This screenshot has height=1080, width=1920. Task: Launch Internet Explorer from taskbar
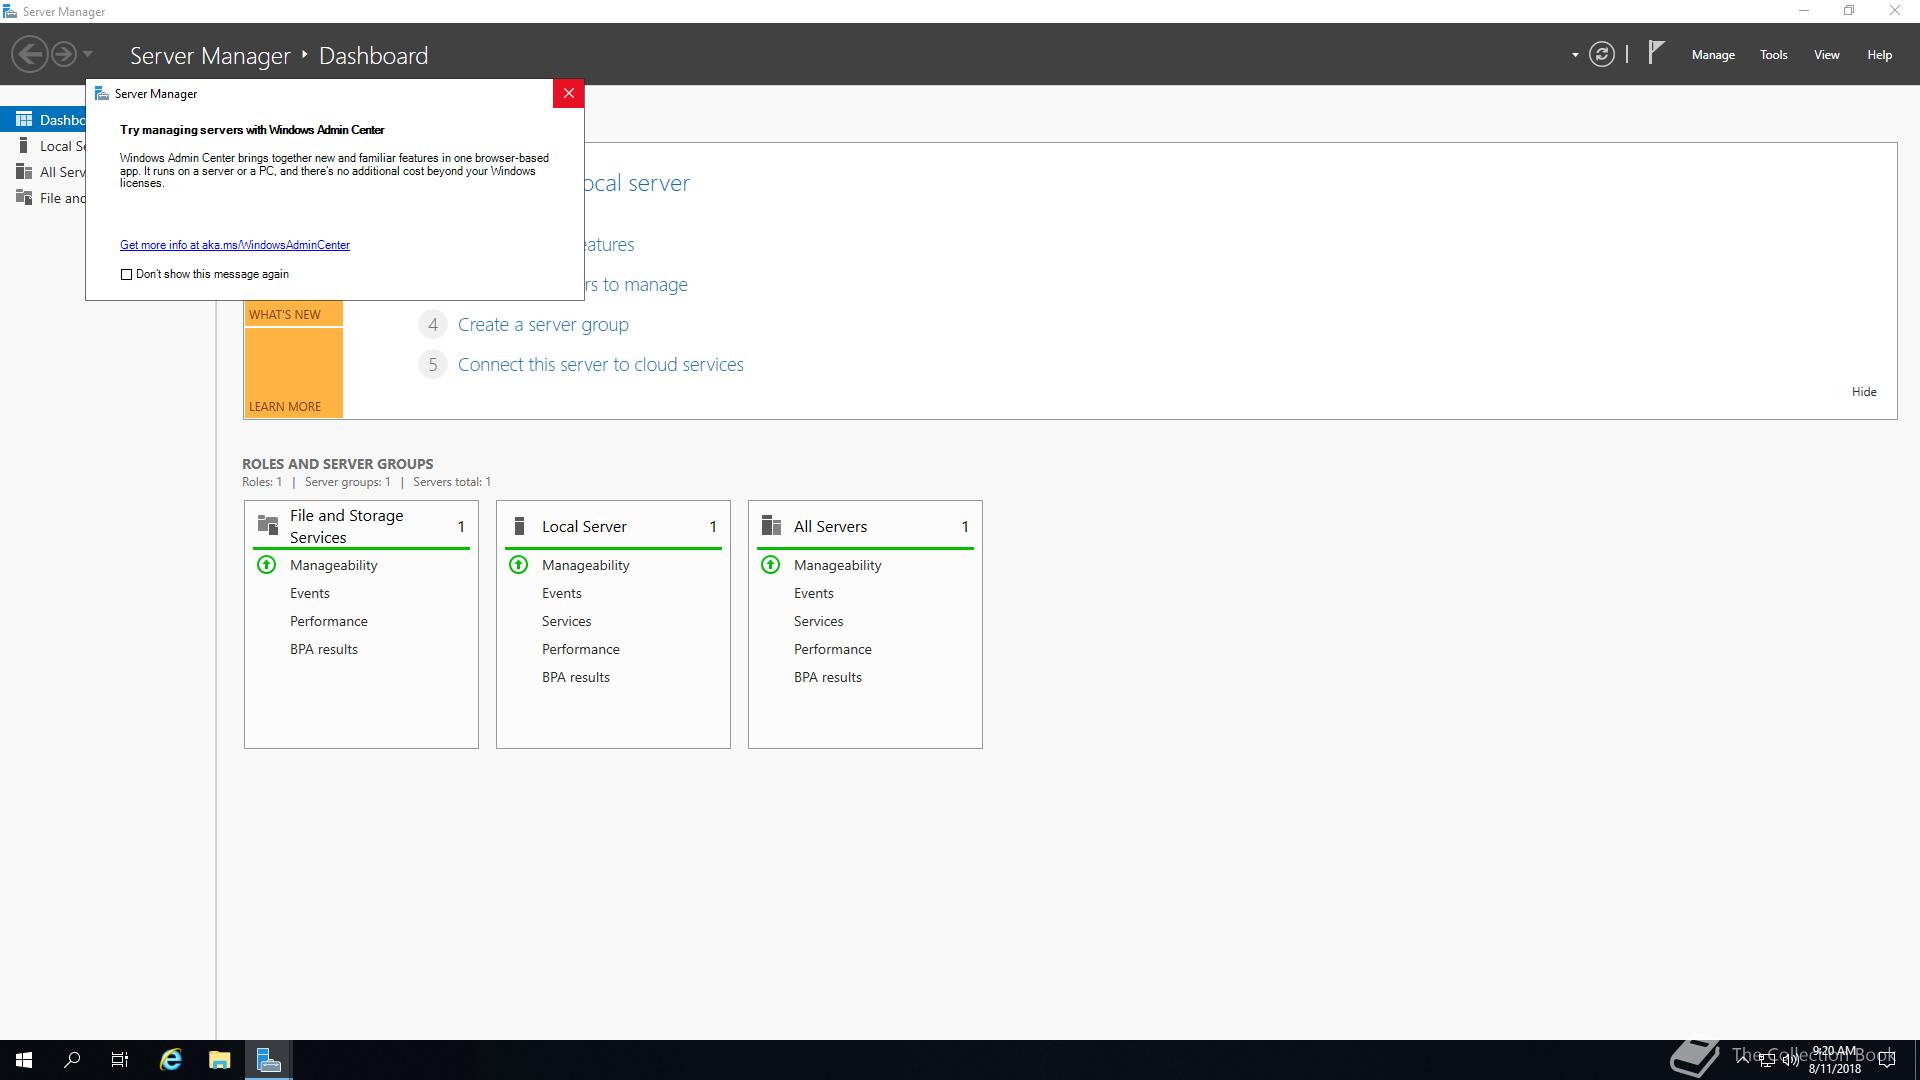(x=171, y=1060)
